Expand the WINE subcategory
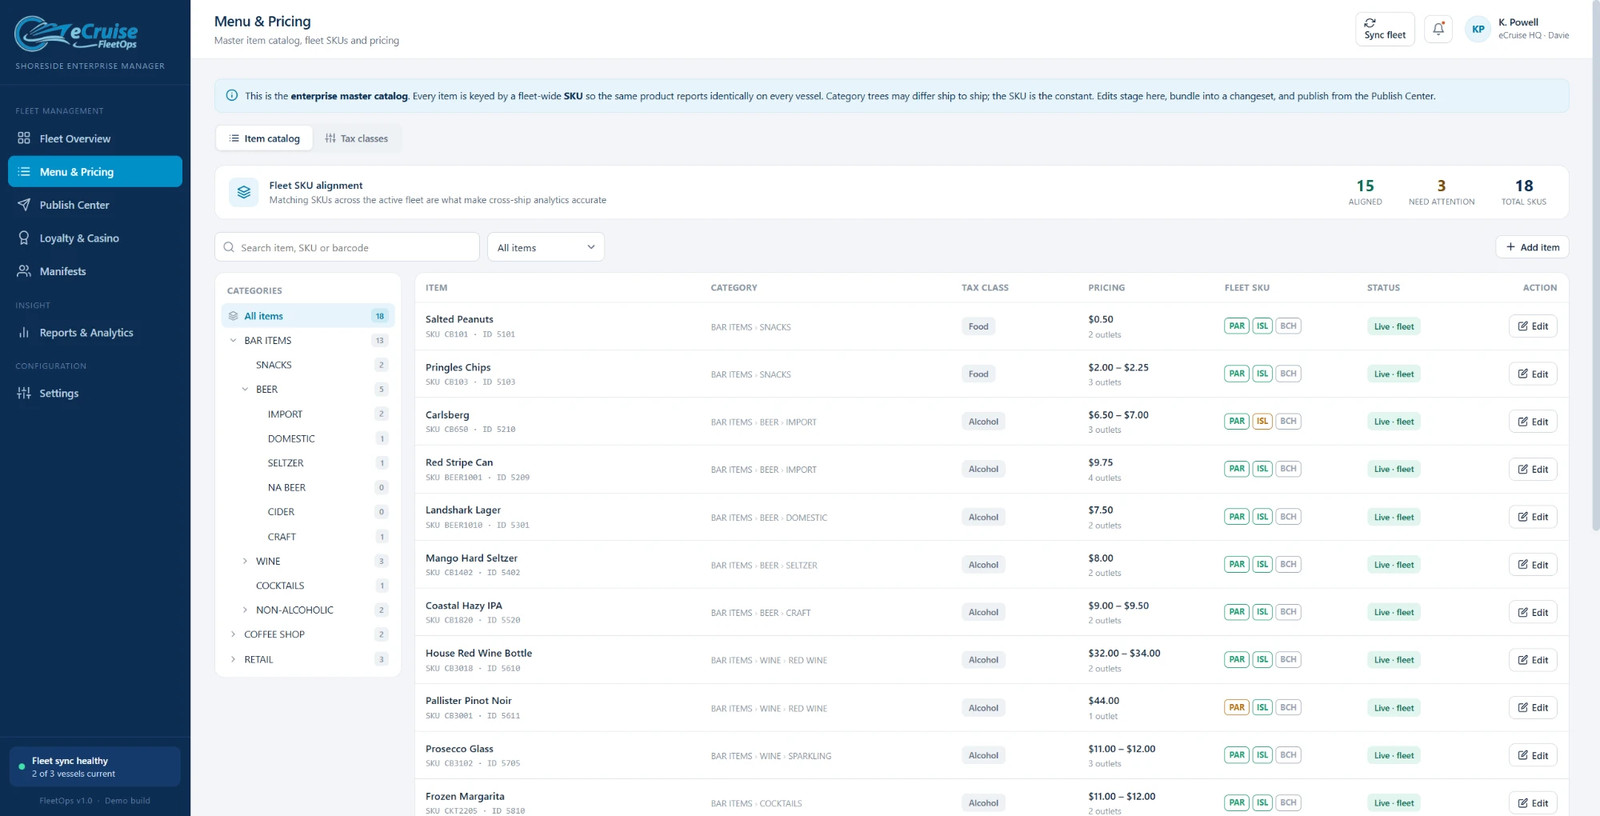Screen dimensions: 1600x816 click(245, 561)
